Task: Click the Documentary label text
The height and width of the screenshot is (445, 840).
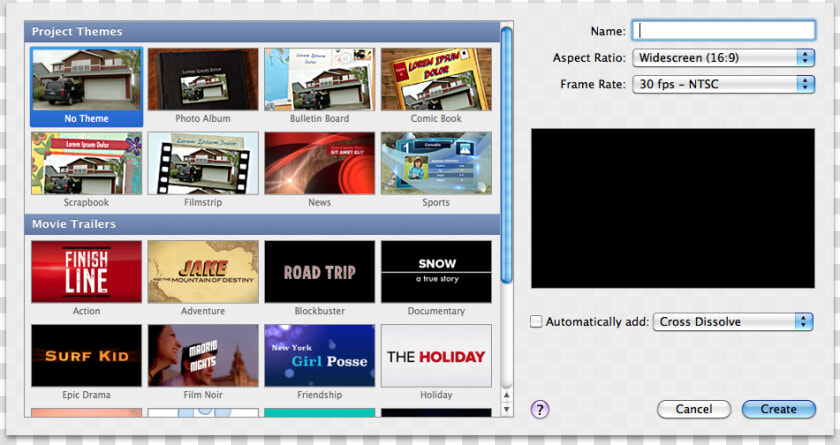Action: pos(436,311)
